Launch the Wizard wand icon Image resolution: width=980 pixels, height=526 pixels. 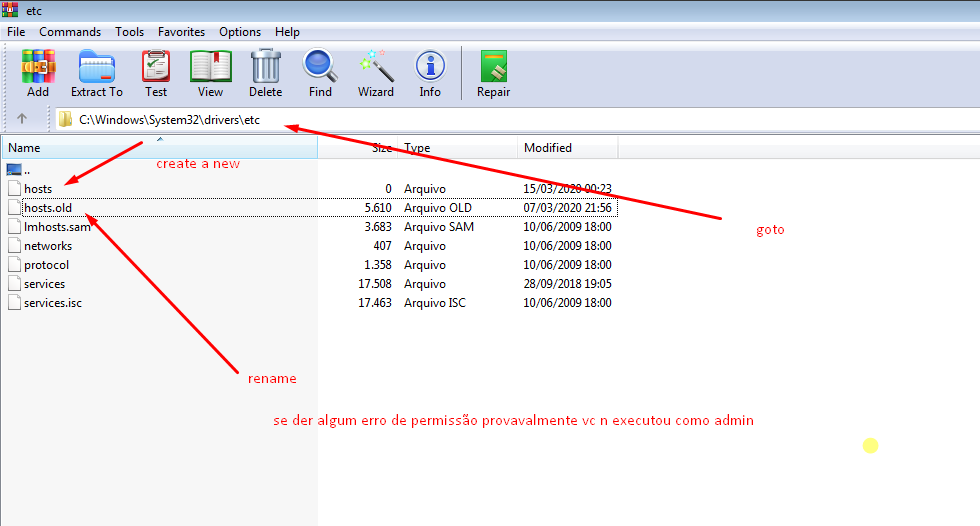[376, 67]
